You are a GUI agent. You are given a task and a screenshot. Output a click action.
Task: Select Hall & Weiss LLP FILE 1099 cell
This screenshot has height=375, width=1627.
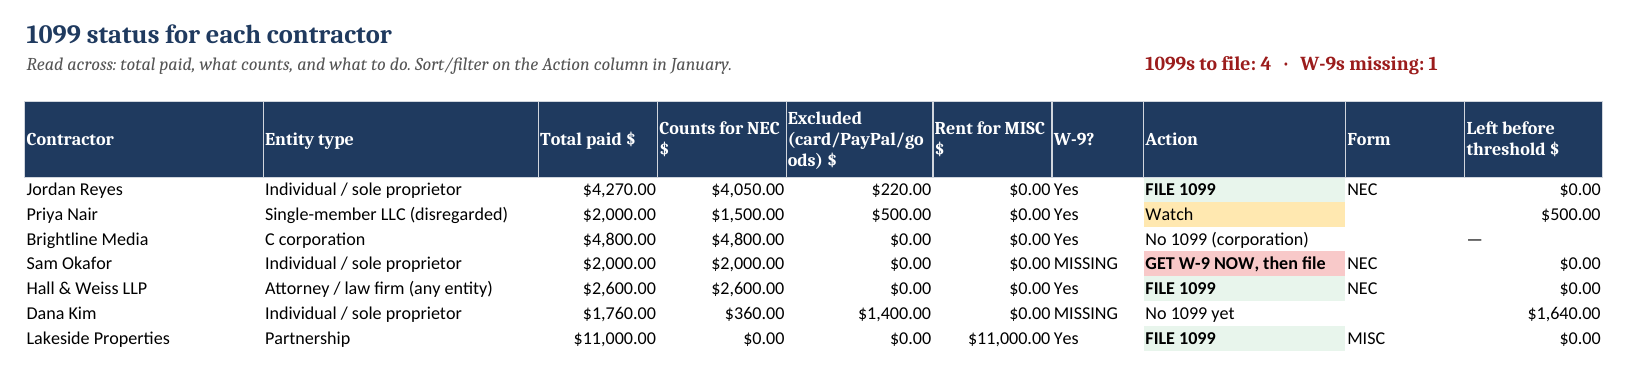tap(1244, 288)
